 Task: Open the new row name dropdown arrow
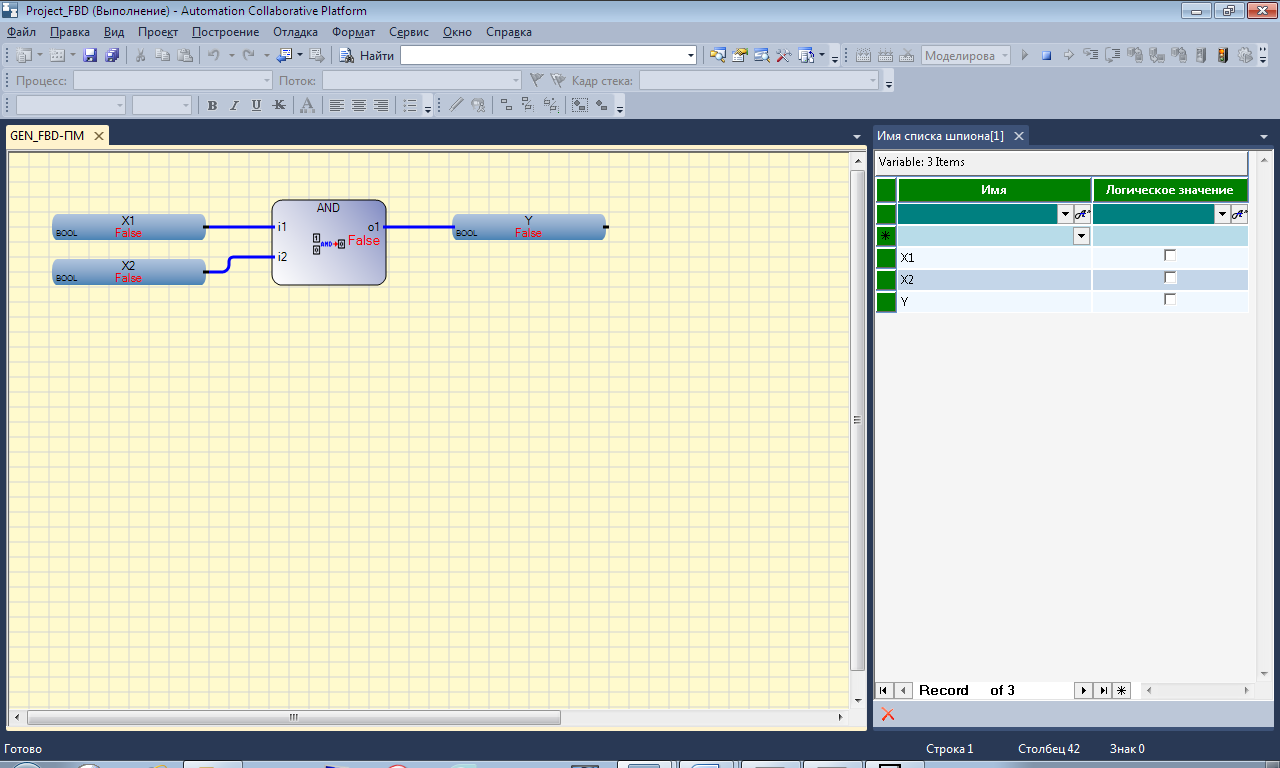pos(1081,236)
